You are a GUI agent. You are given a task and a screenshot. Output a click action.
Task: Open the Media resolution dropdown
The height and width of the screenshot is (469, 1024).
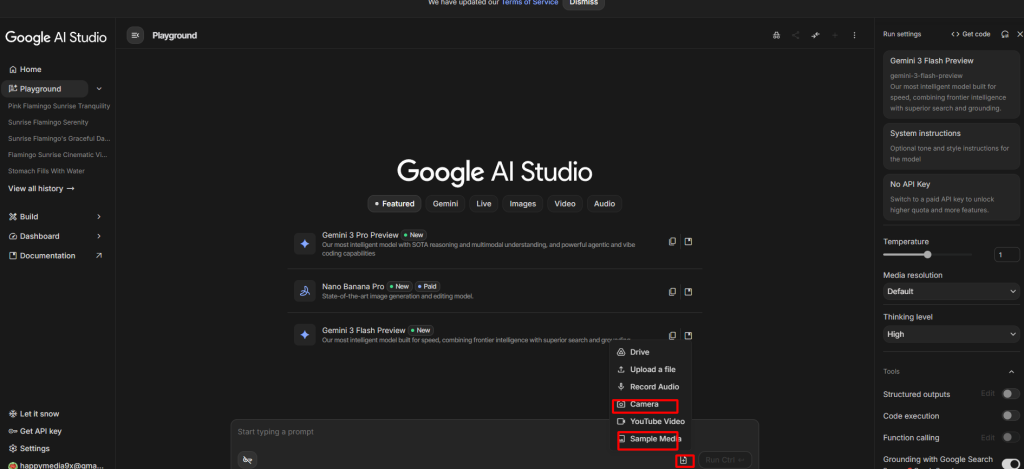(x=951, y=292)
